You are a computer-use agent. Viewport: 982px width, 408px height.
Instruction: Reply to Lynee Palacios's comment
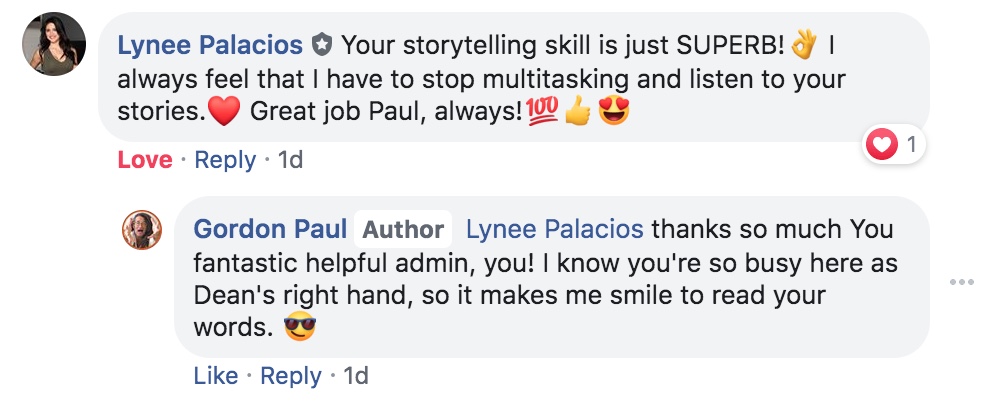point(225,160)
